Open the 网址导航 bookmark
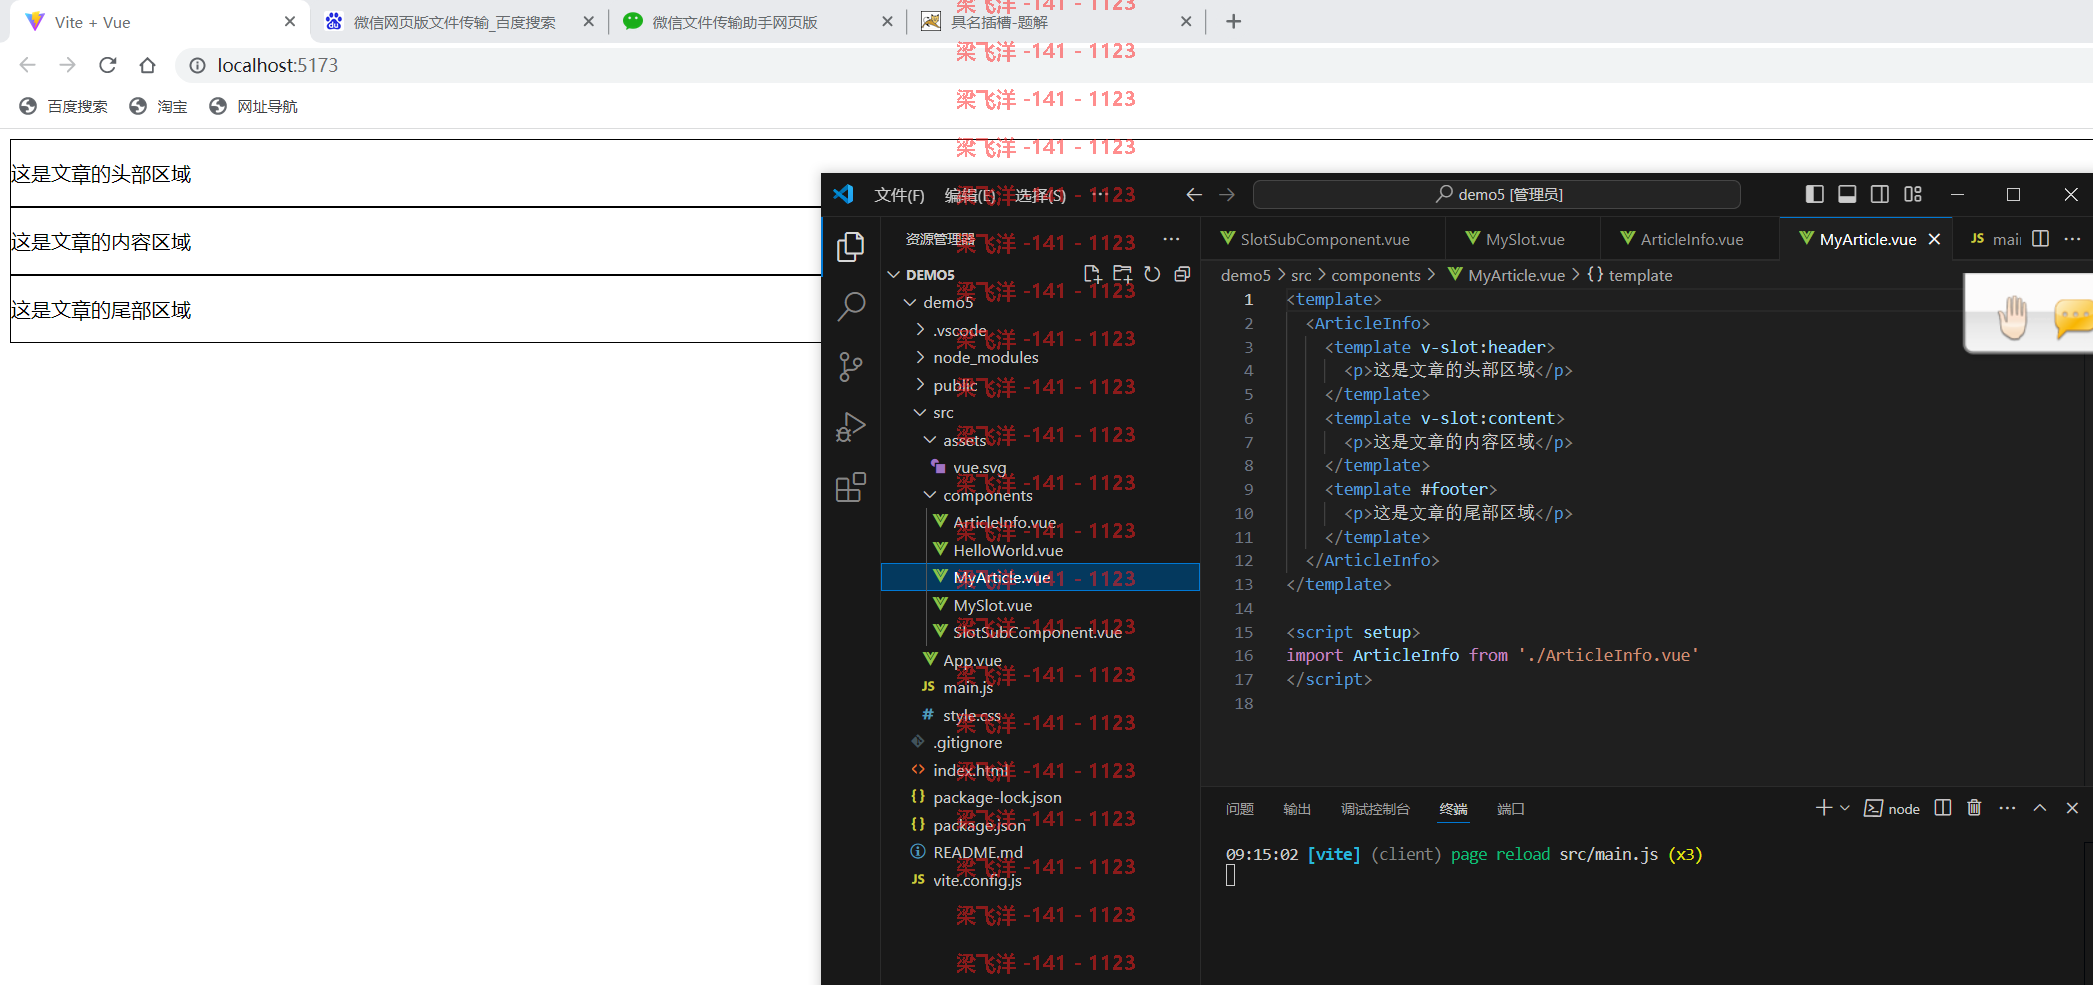The image size is (2093, 985). [x=253, y=106]
